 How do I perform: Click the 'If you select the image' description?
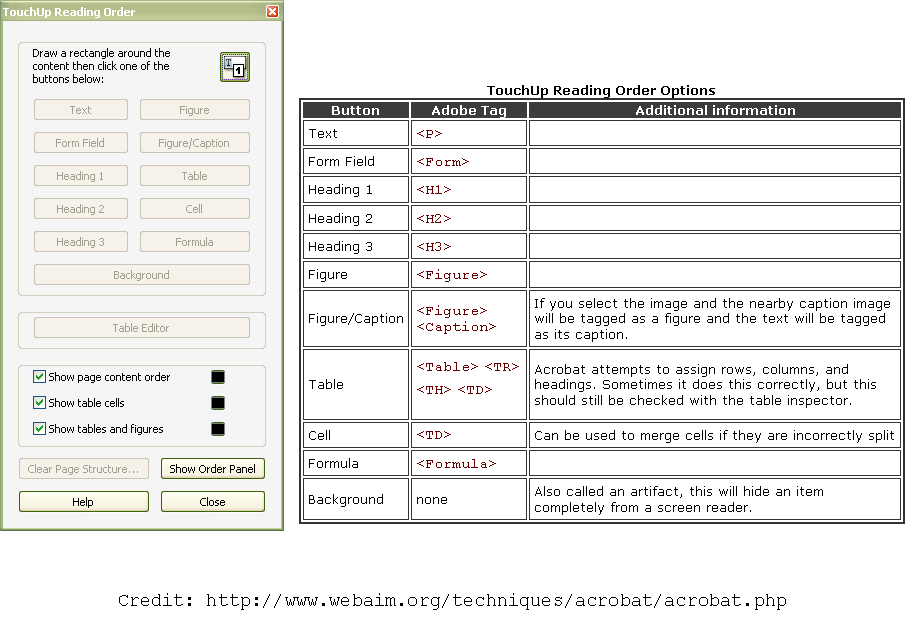(712, 319)
